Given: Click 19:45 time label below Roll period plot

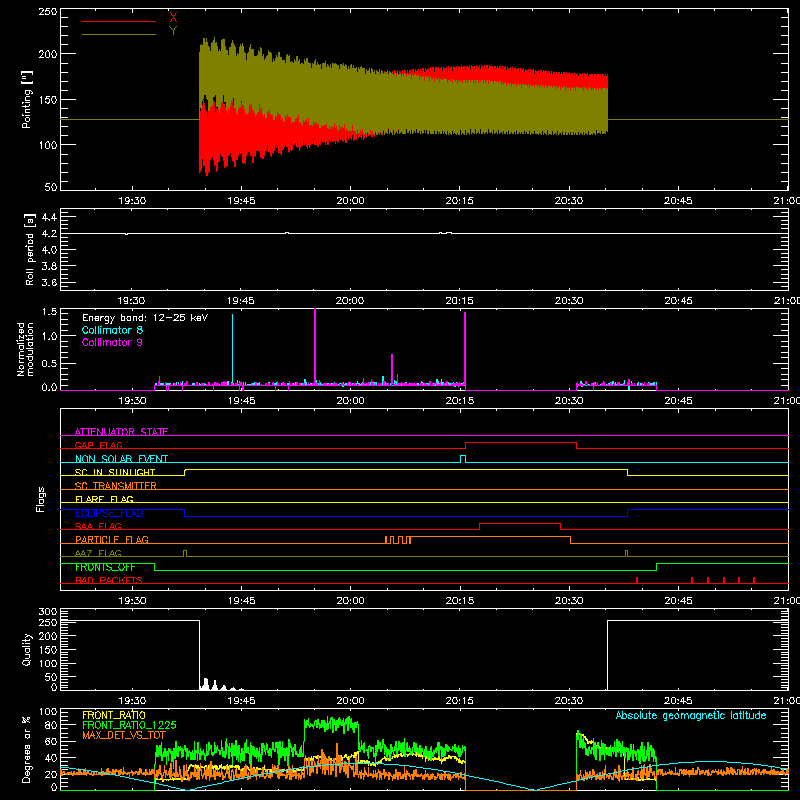Looking at the screenshot, I should click(x=241, y=301).
